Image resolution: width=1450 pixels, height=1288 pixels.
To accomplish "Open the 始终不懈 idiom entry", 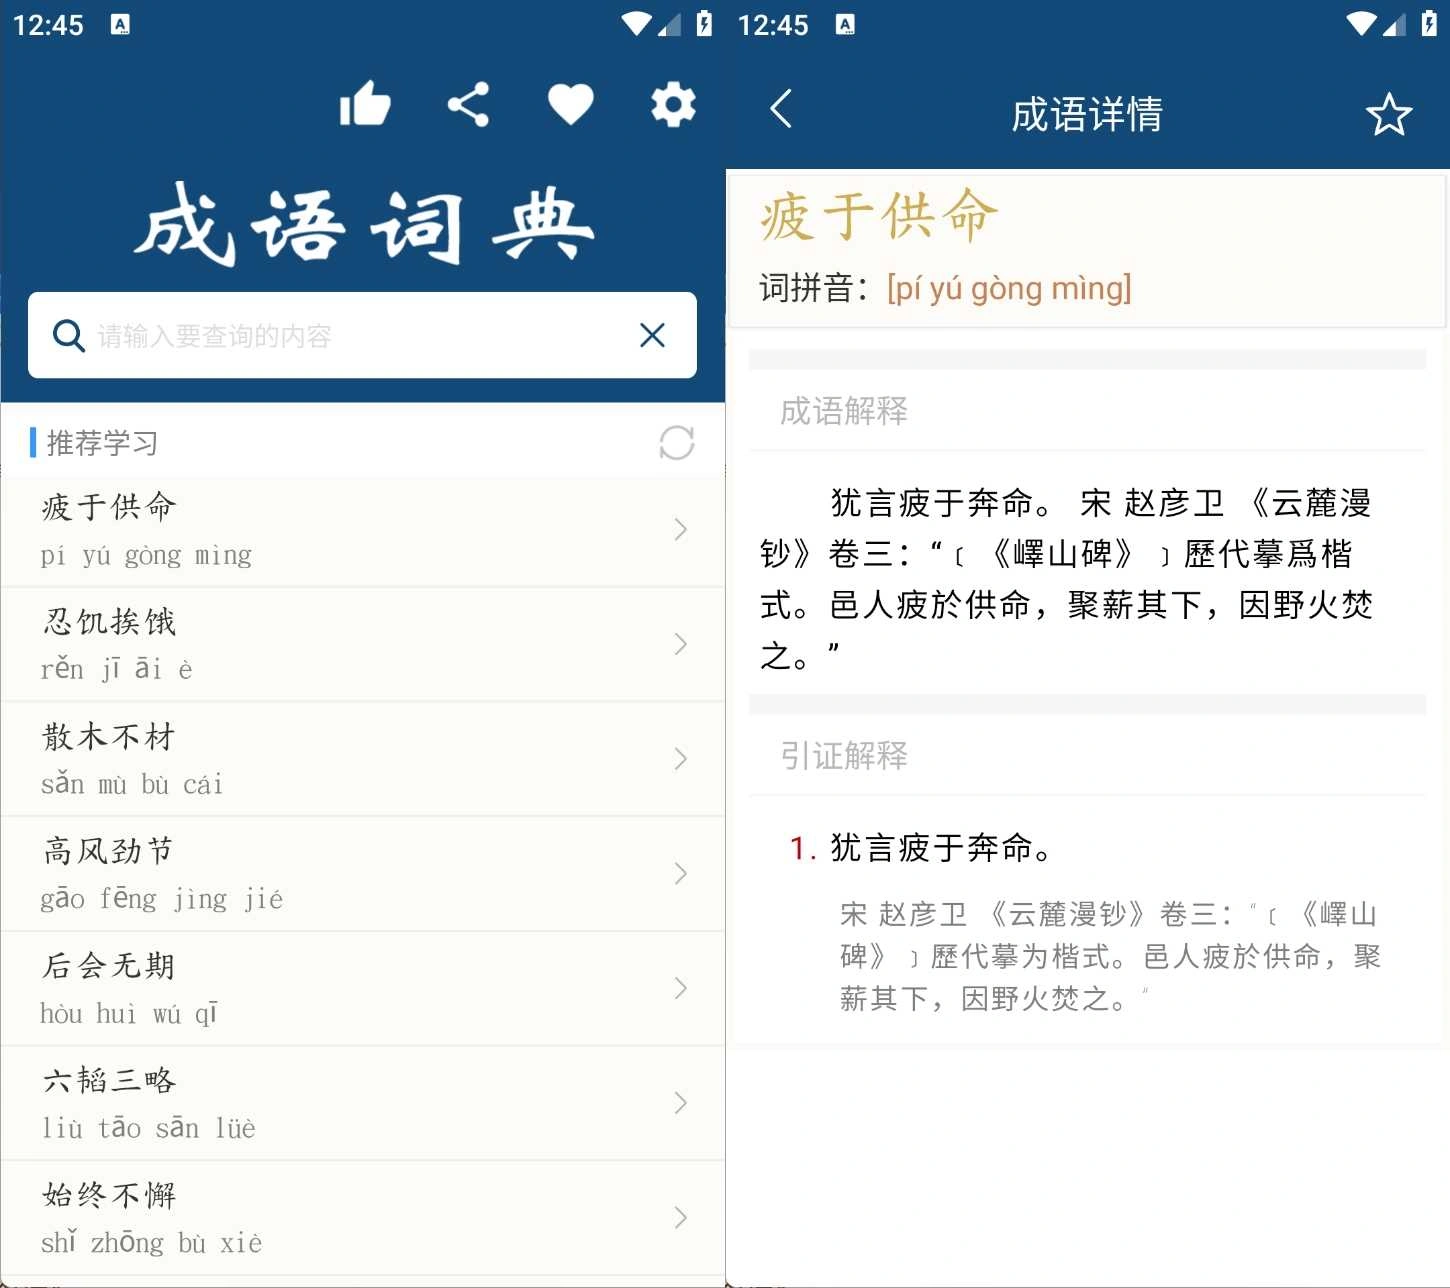I will [x=362, y=1218].
